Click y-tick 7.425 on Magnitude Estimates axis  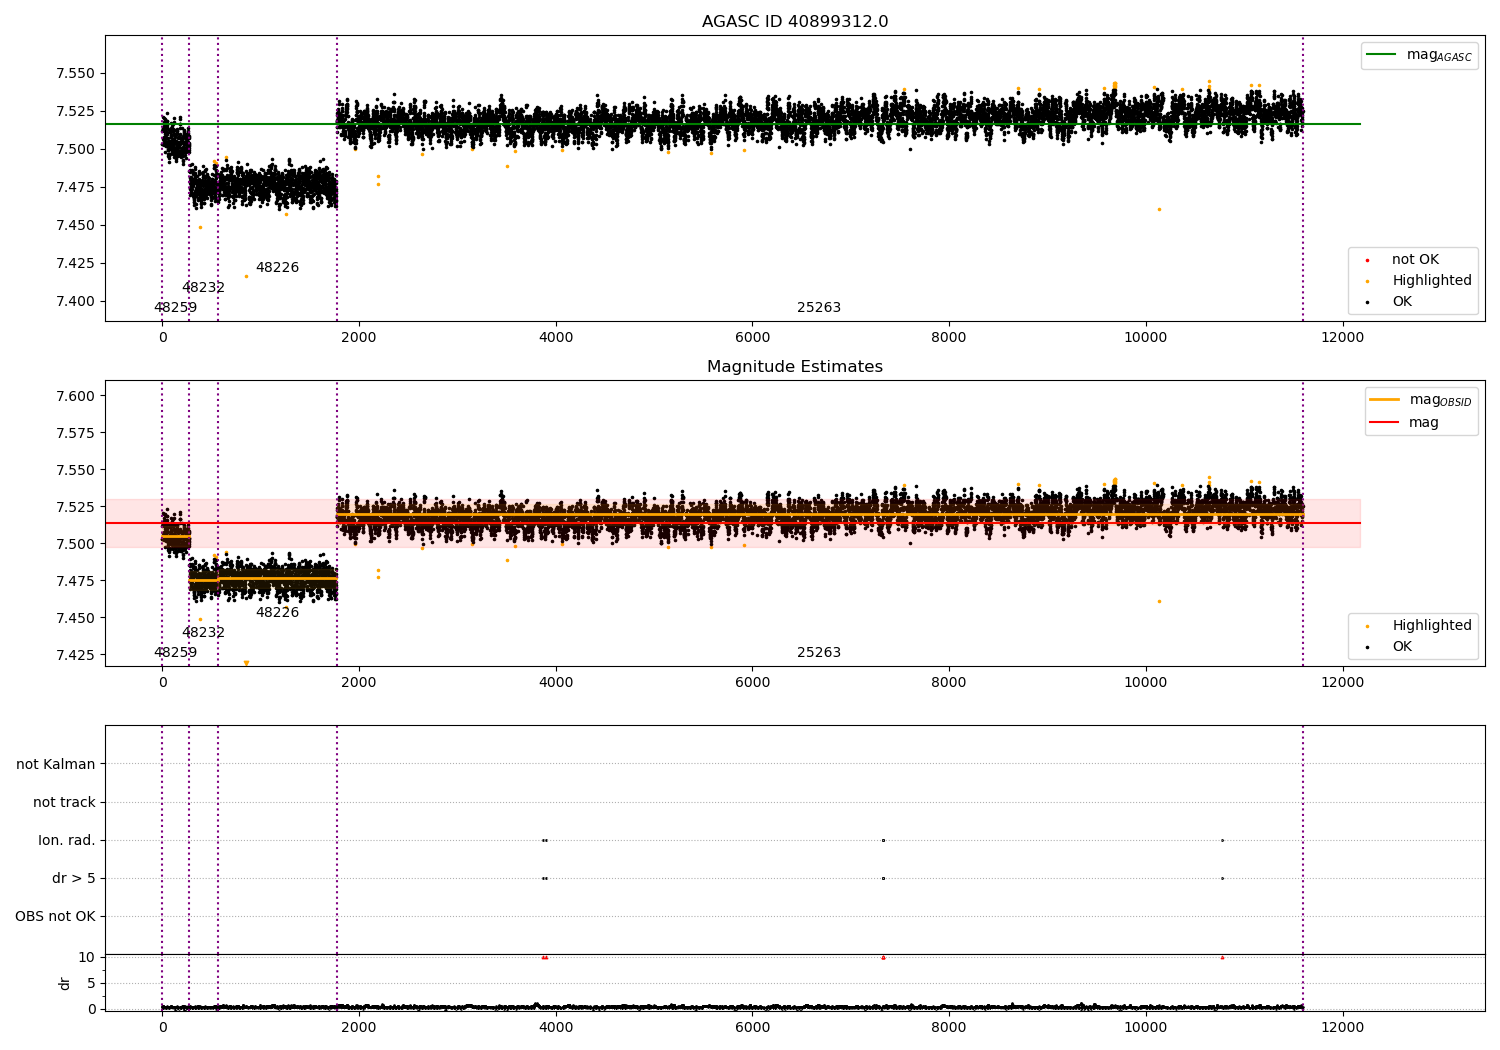click(76, 656)
